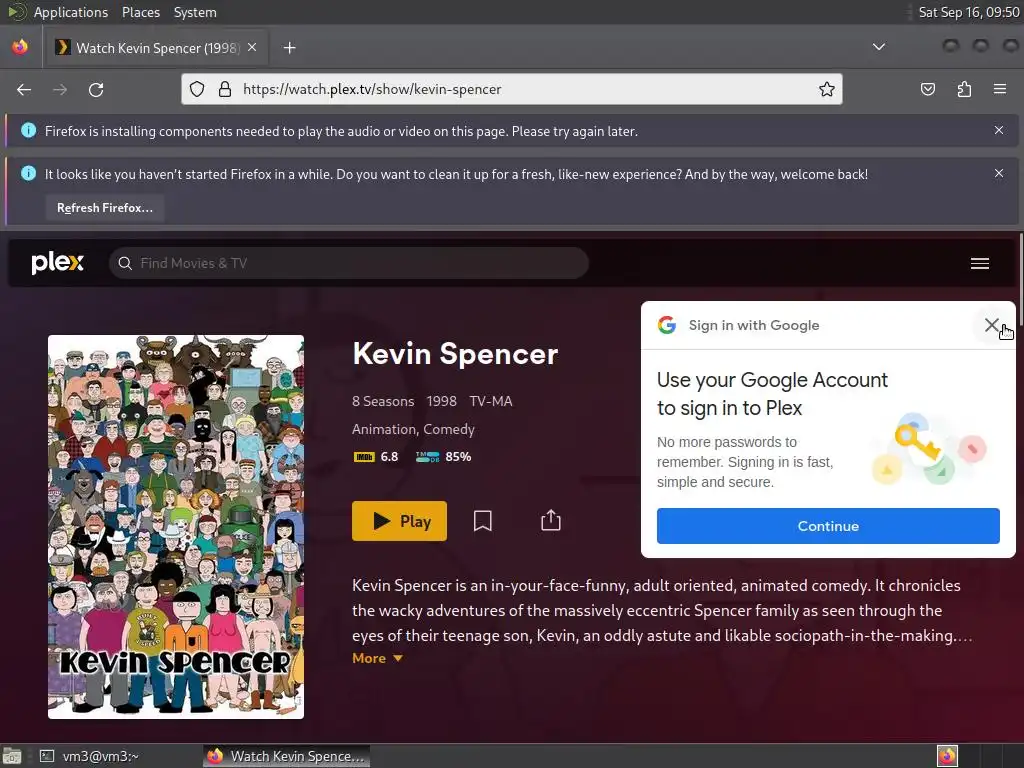
Task: Open the Pocket save icon
Action: point(927,89)
